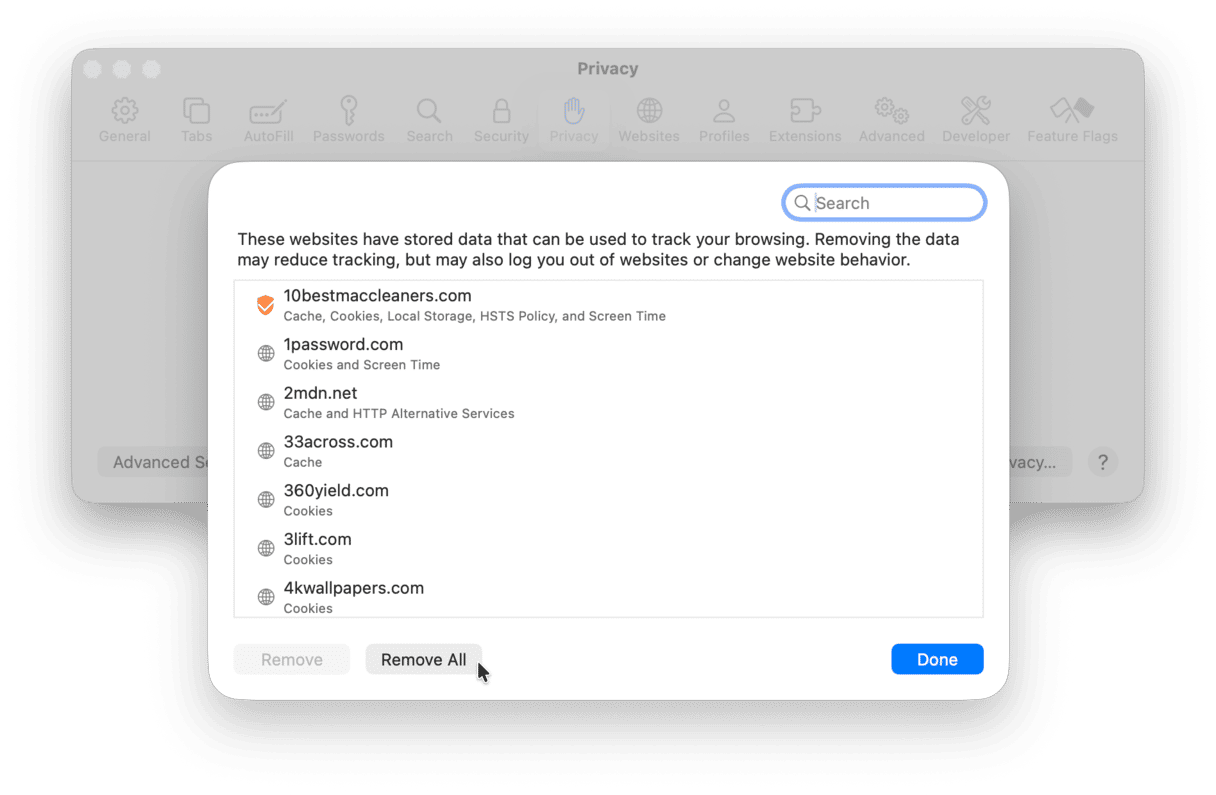This screenshot has height=795, width=1216.
Task: Open the Profiles settings tab
Action: pyautogui.click(x=724, y=120)
